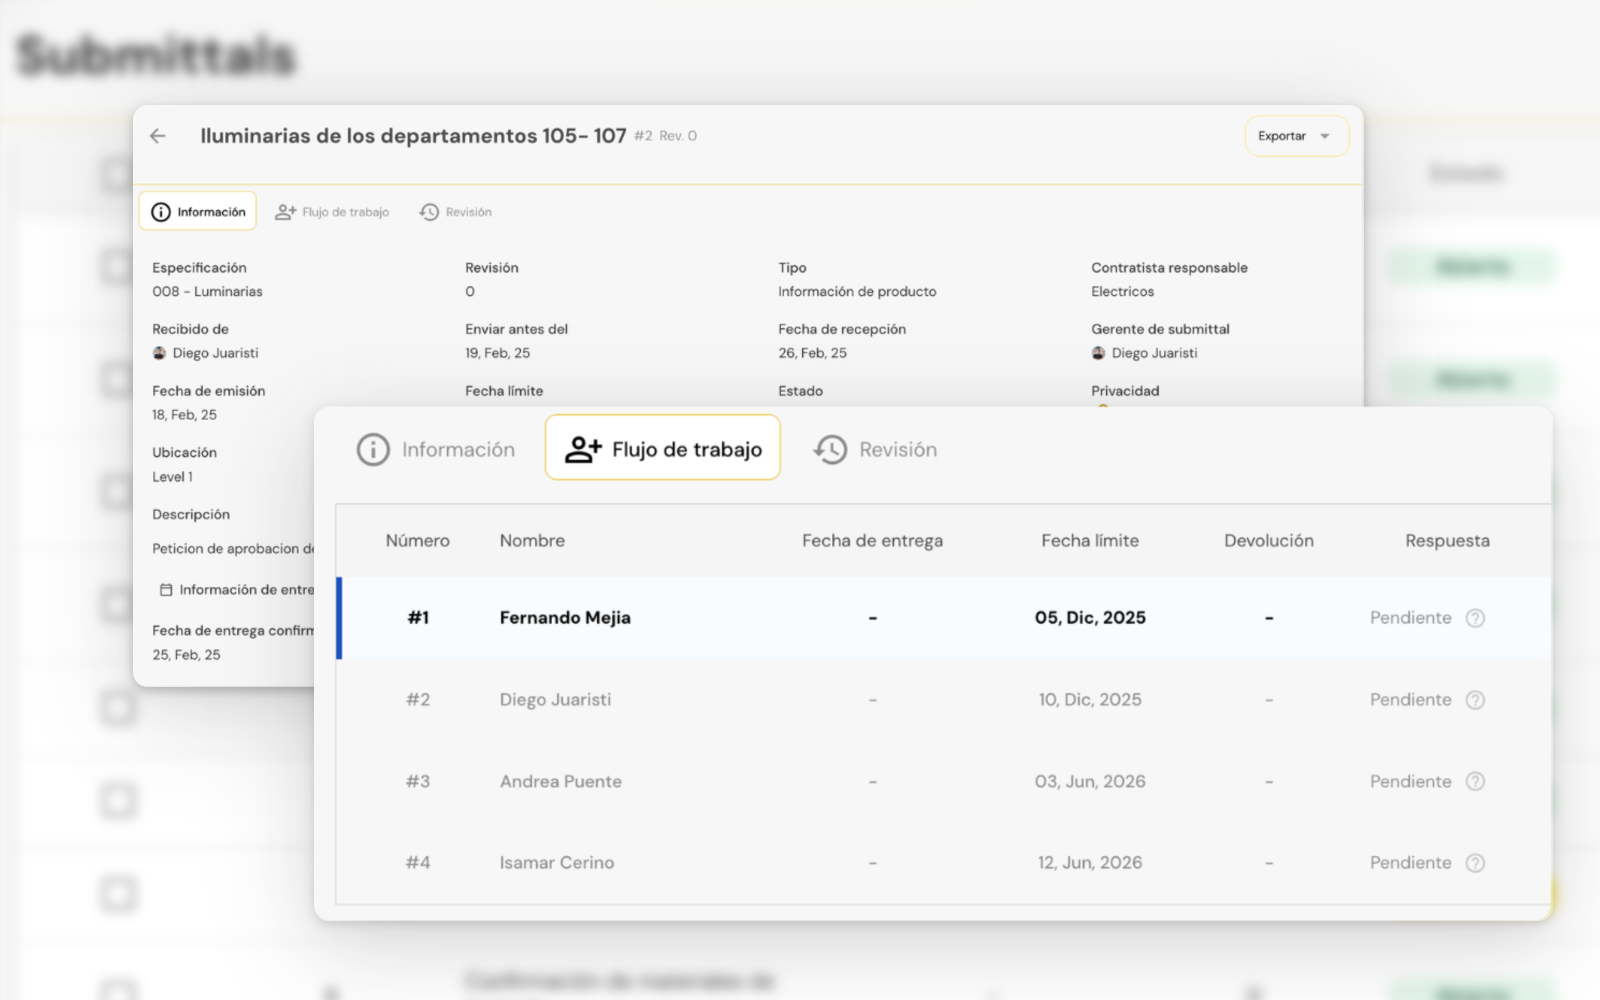Click the date 12, Jun, 2026
Screen dimensions: 1600x1000
(1090, 863)
